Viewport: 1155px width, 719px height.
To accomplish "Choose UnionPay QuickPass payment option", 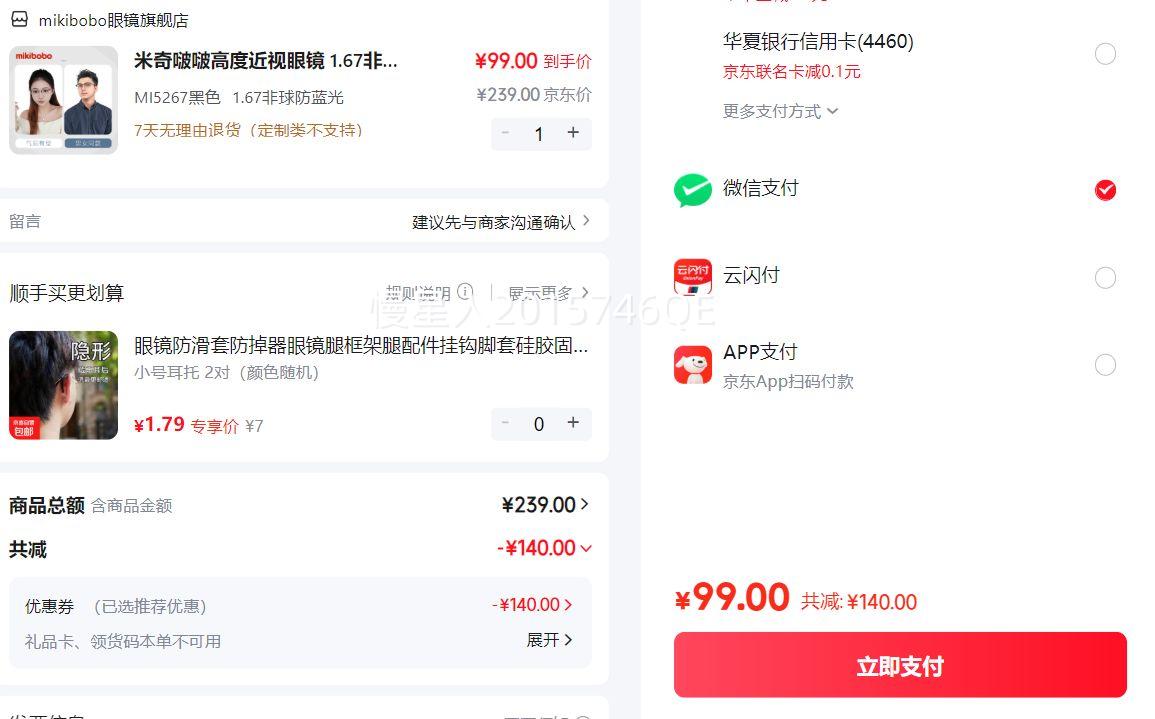I will click(x=1105, y=277).
